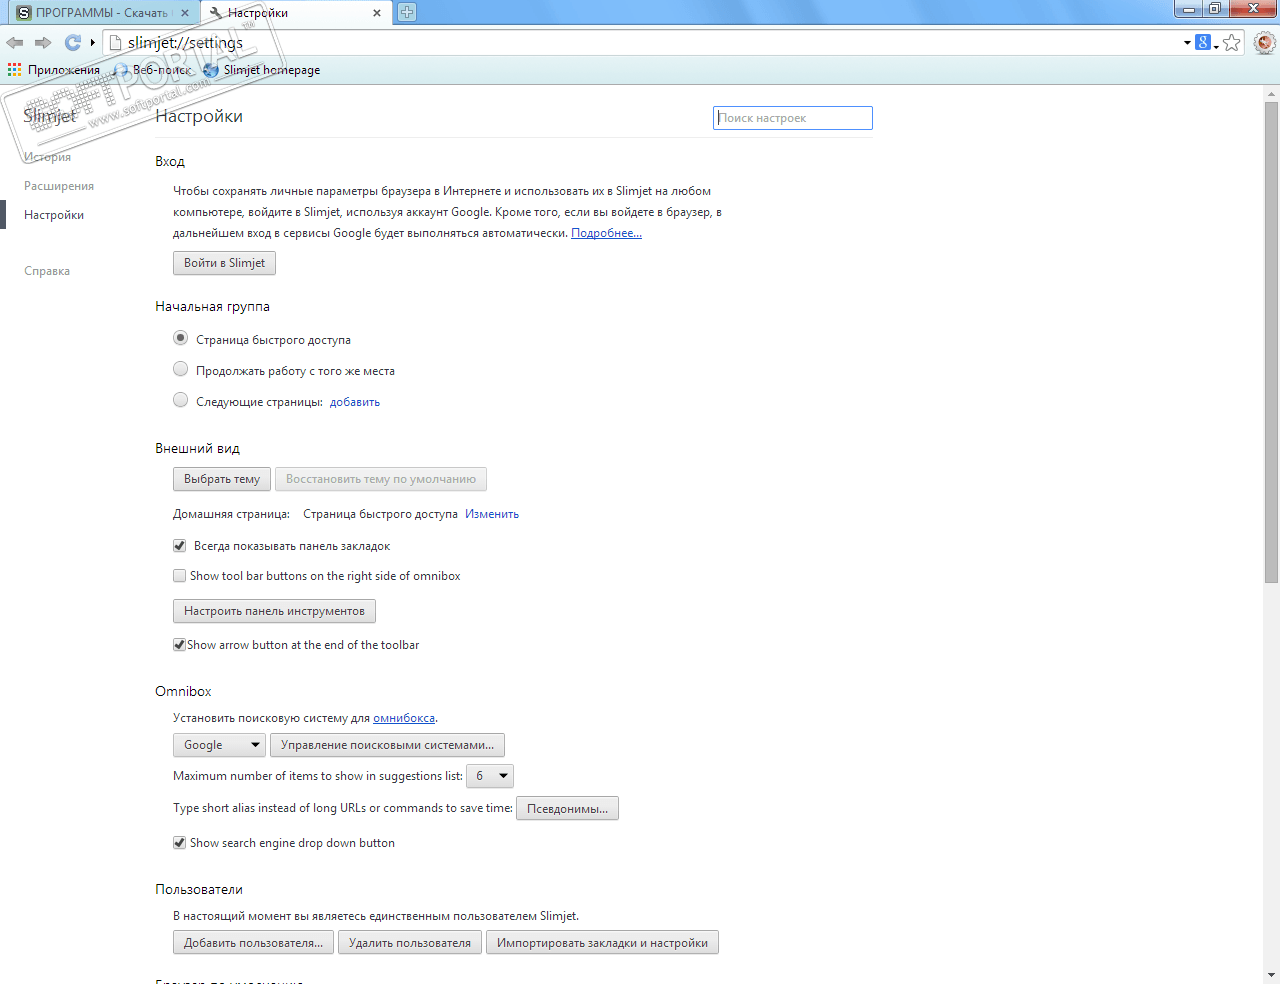Click the Пользователи section heading

pyautogui.click(x=199, y=889)
